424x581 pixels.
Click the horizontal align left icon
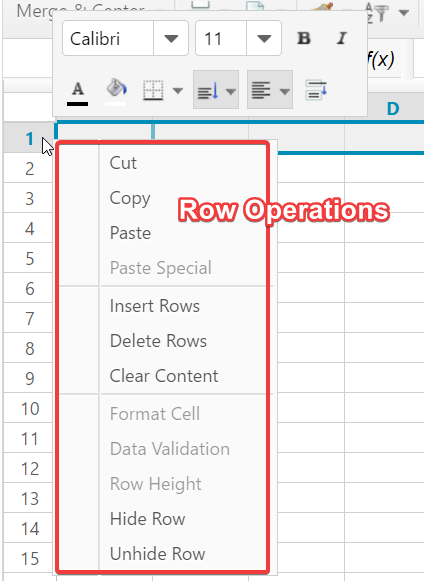click(261, 91)
